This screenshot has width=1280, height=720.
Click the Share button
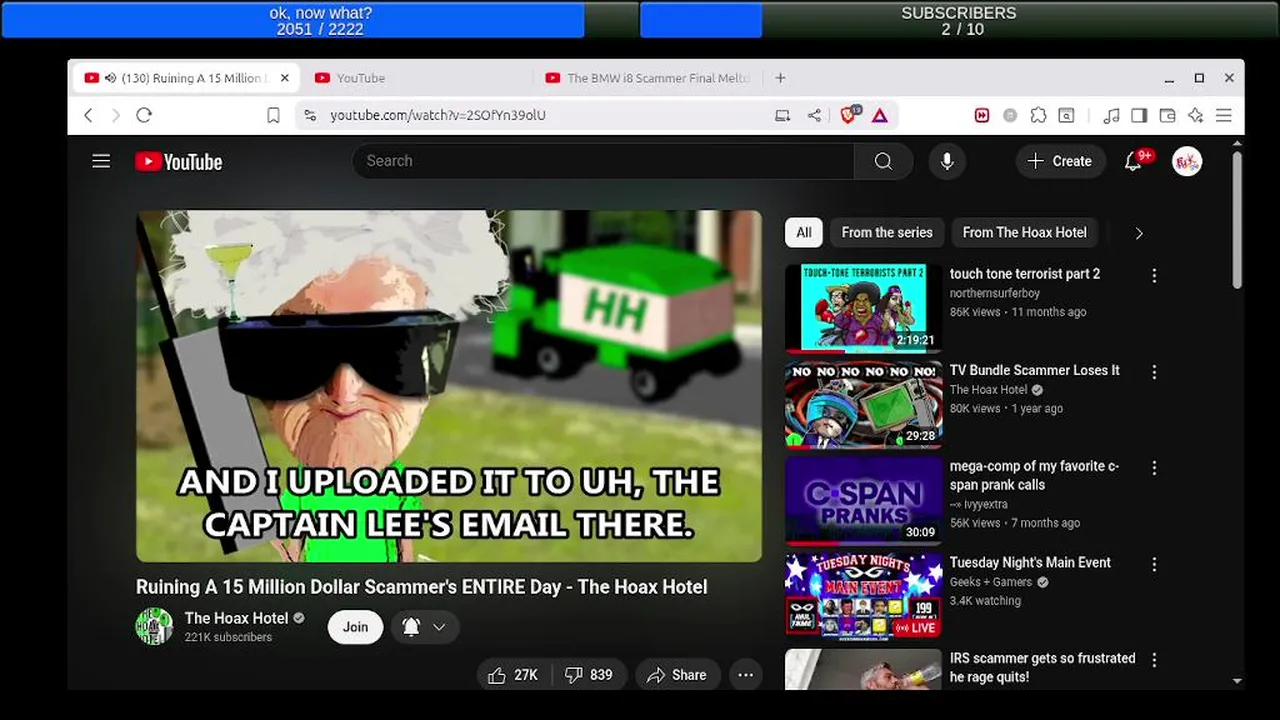[x=677, y=675]
